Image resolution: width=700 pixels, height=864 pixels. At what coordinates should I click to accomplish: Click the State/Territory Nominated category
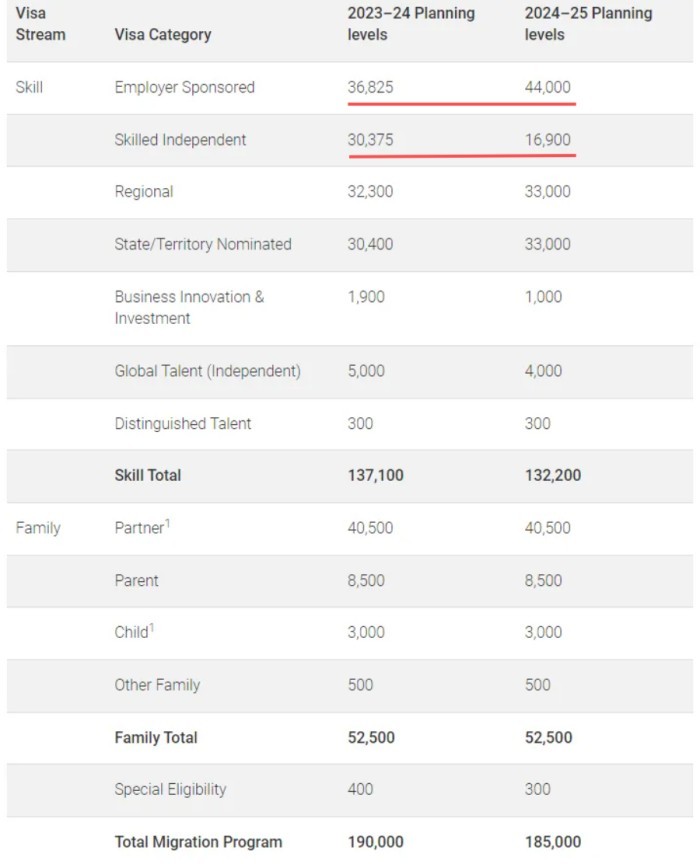tap(203, 244)
